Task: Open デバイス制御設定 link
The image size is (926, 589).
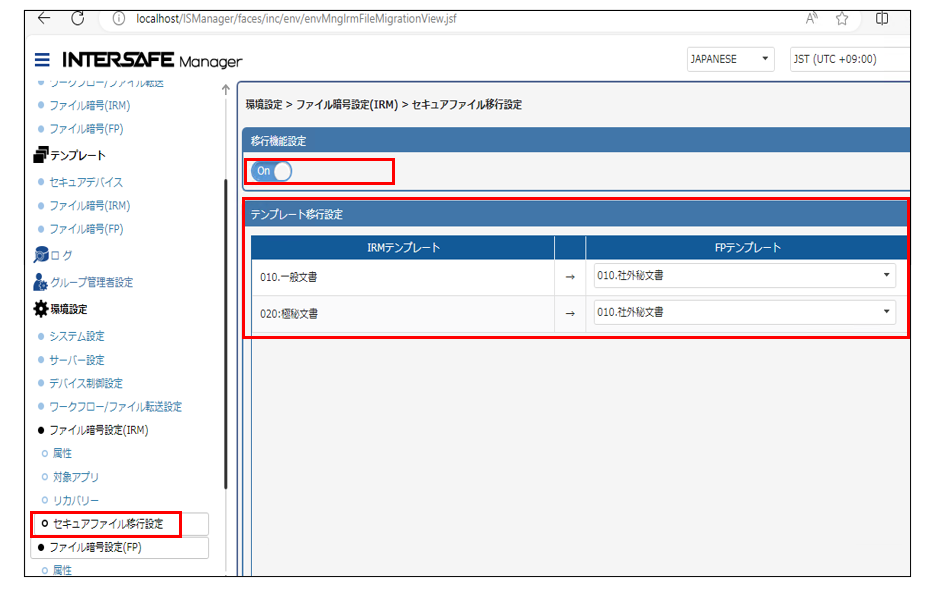Action: [86, 383]
